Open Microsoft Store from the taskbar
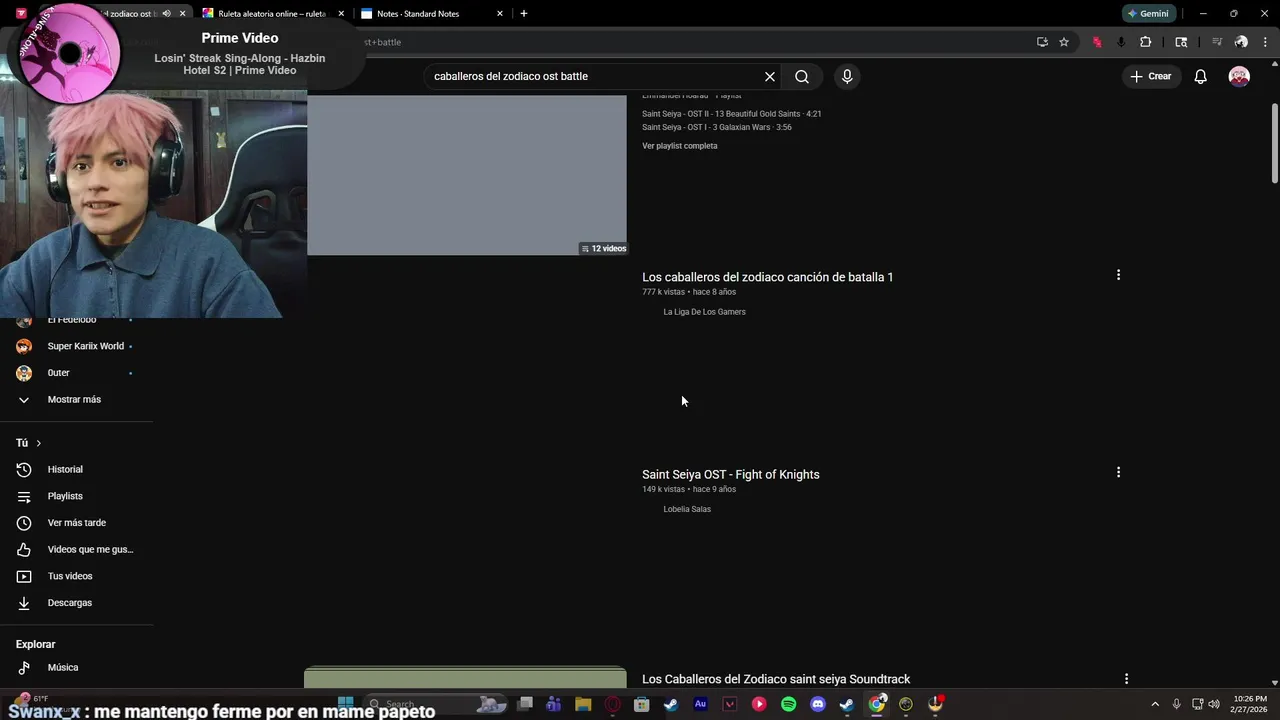Viewport: 1280px width, 720px height. (x=642, y=704)
